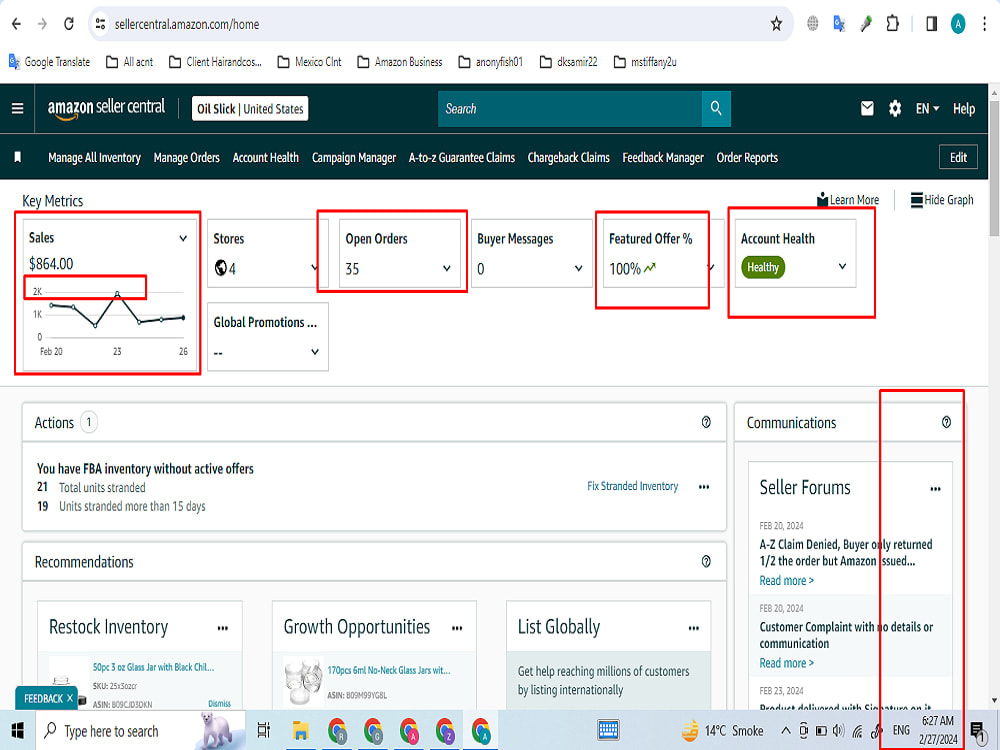Bookmark this page with the star icon
Viewport: 1000px width, 750px height.
coord(776,24)
